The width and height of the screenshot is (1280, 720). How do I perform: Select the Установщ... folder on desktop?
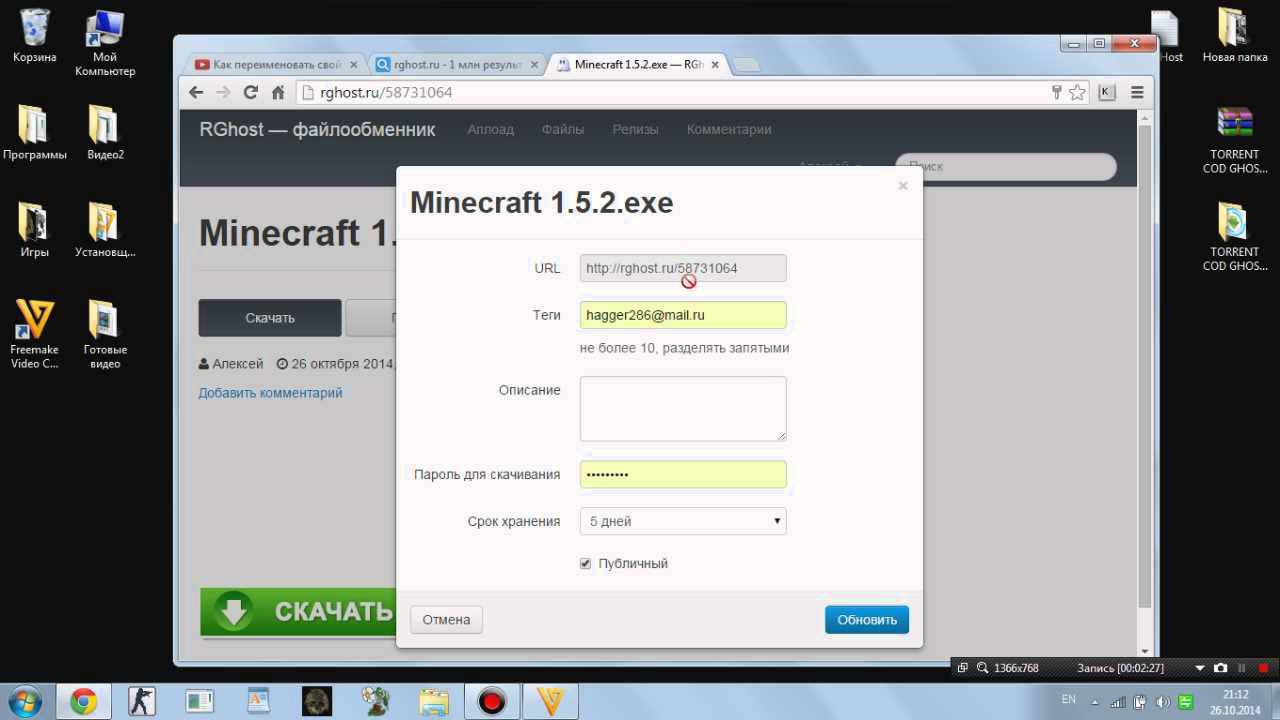pyautogui.click(x=105, y=229)
